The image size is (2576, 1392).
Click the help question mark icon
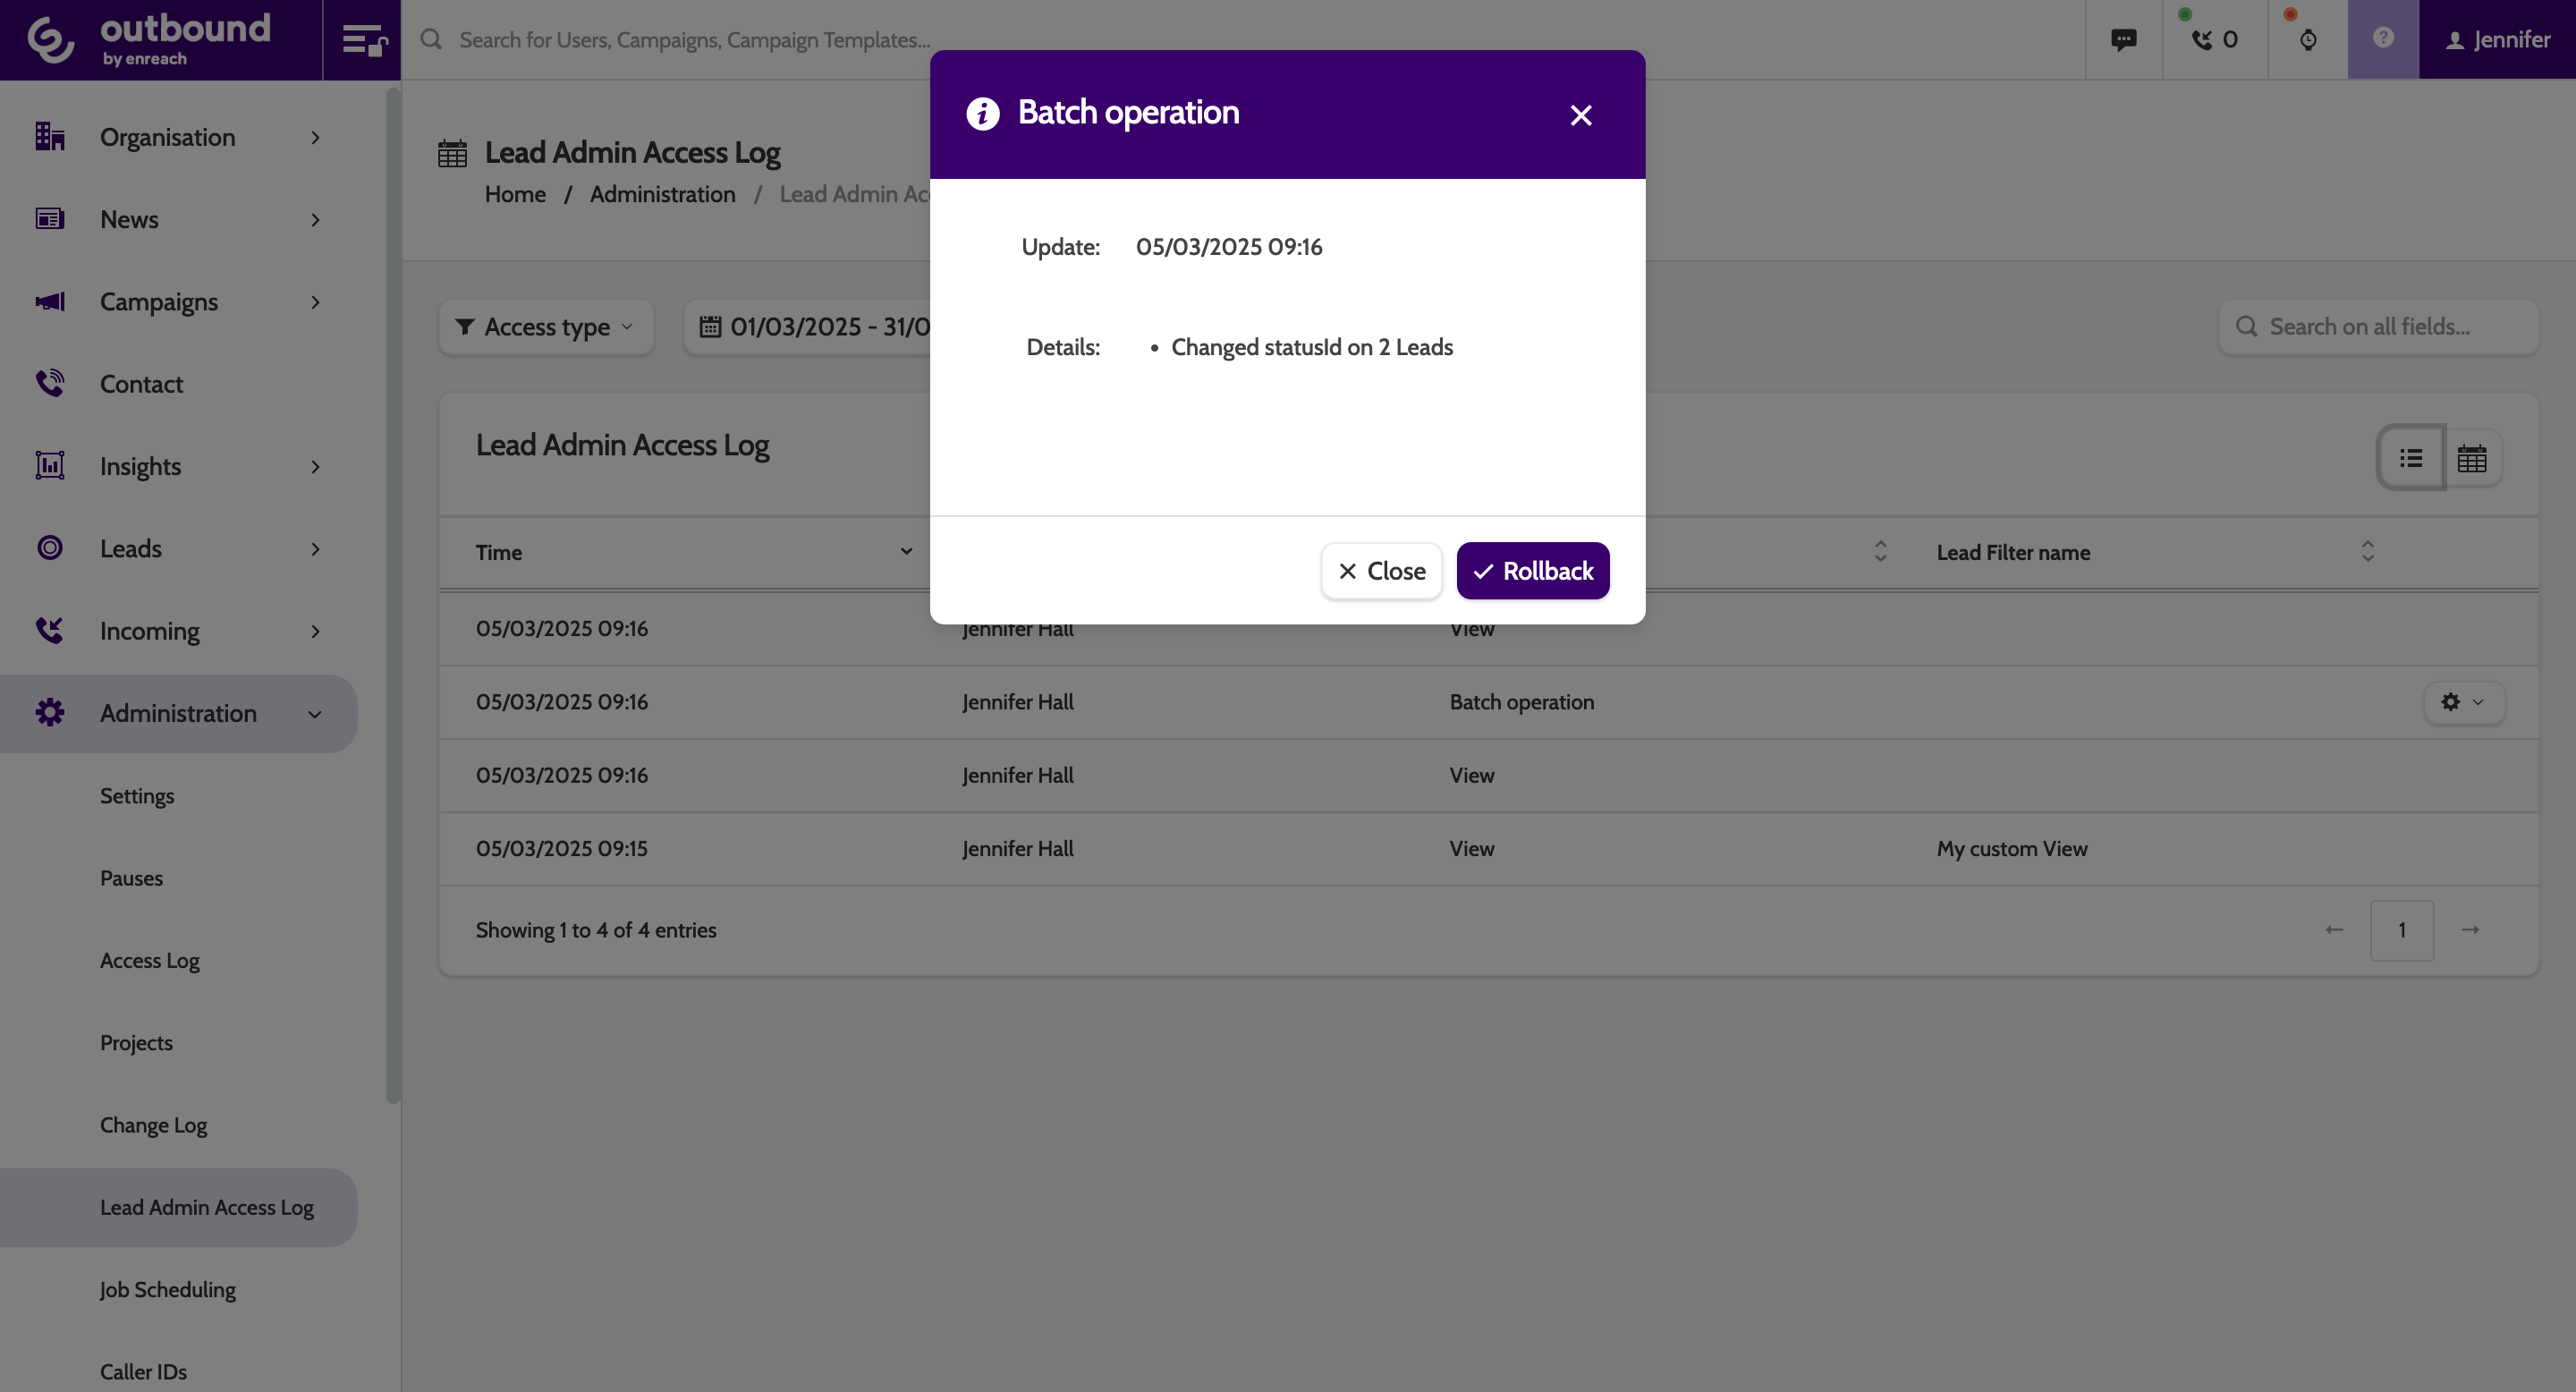(2382, 39)
